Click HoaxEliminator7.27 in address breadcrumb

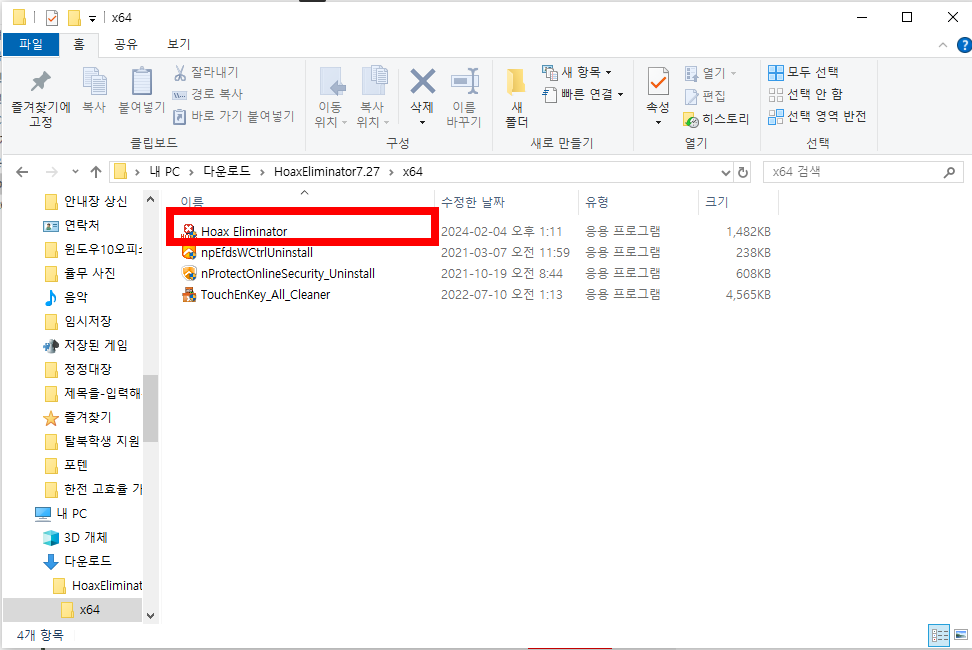click(327, 172)
